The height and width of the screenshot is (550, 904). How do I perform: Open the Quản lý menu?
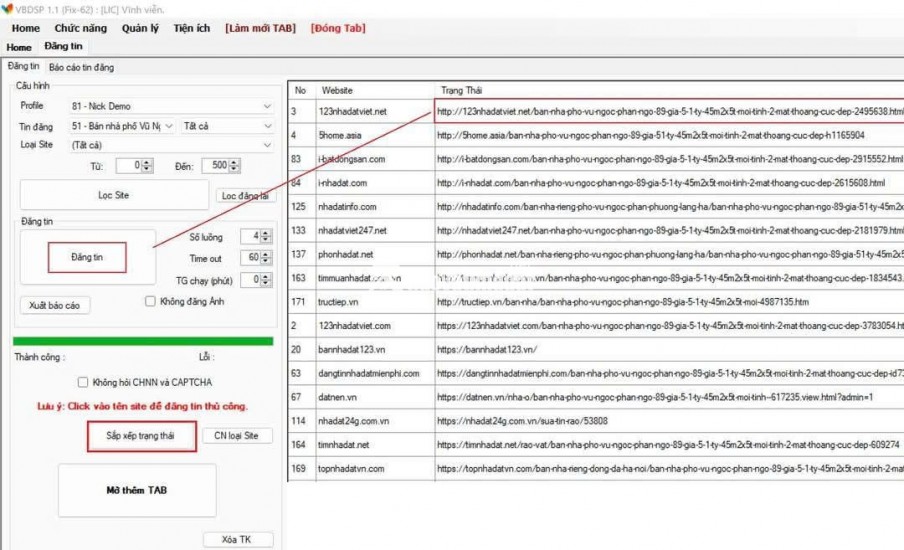(140, 28)
